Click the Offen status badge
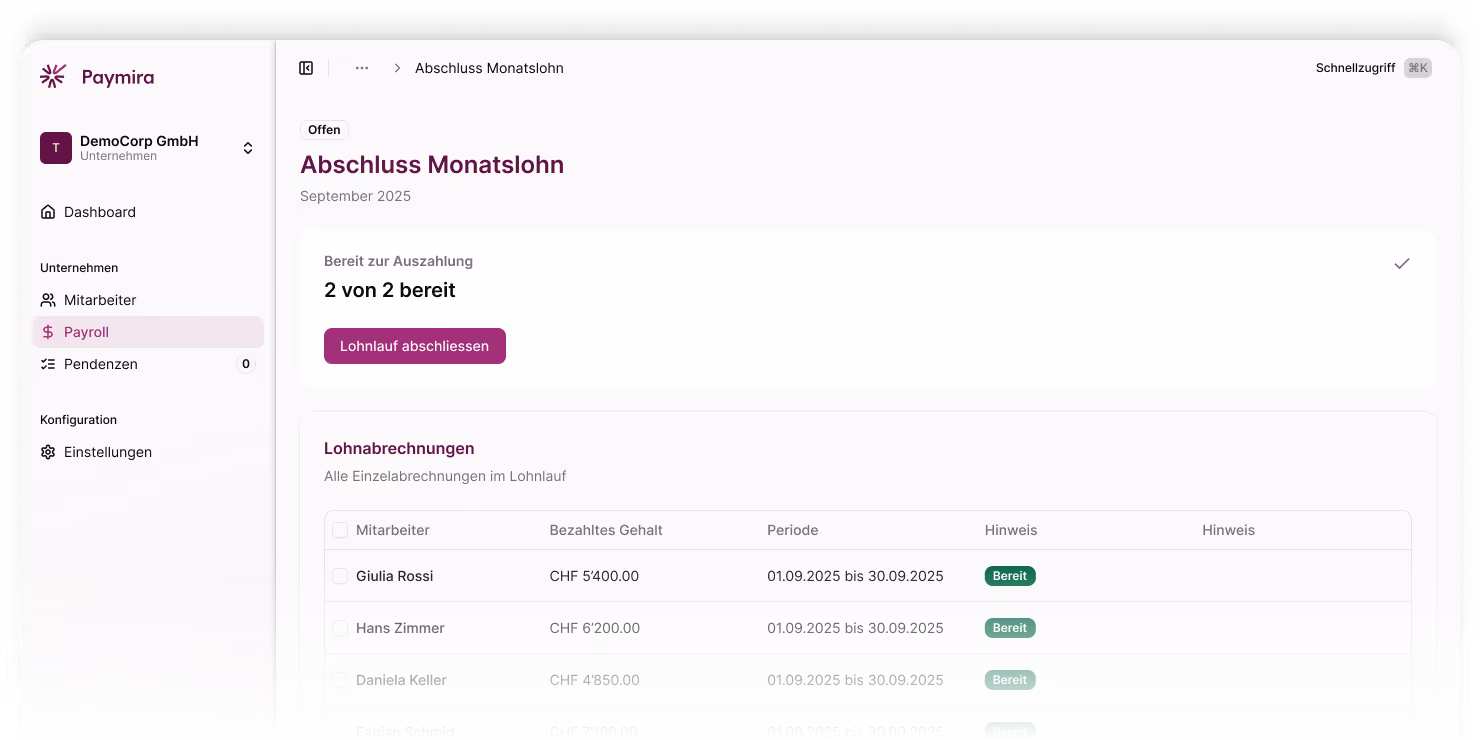The image size is (1480, 740). coord(324,130)
